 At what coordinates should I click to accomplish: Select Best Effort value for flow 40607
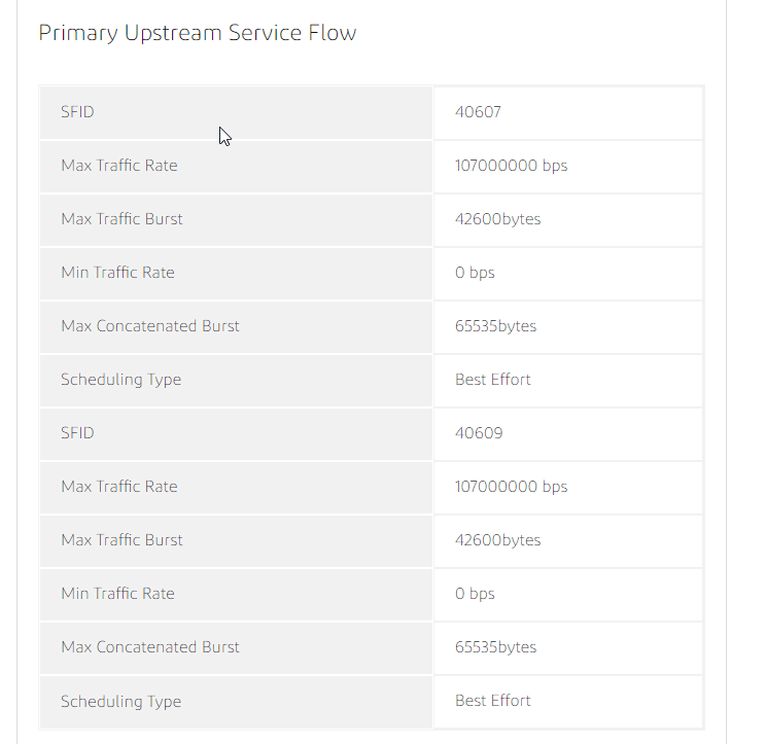click(493, 379)
